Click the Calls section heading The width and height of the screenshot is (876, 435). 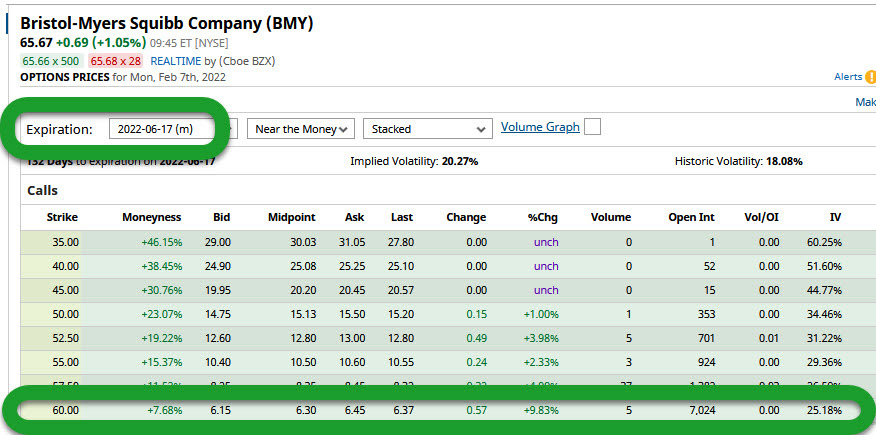pos(42,190)
